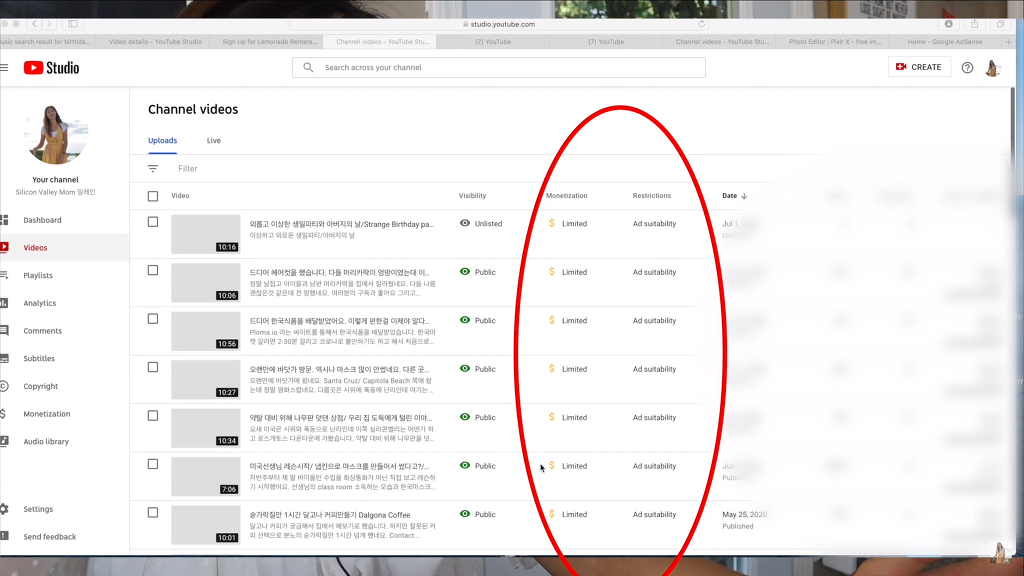The image size is (1024, 576).
Task: Open Public visibility dropdown for 10:27 video
Action: [x=477, y=369]
